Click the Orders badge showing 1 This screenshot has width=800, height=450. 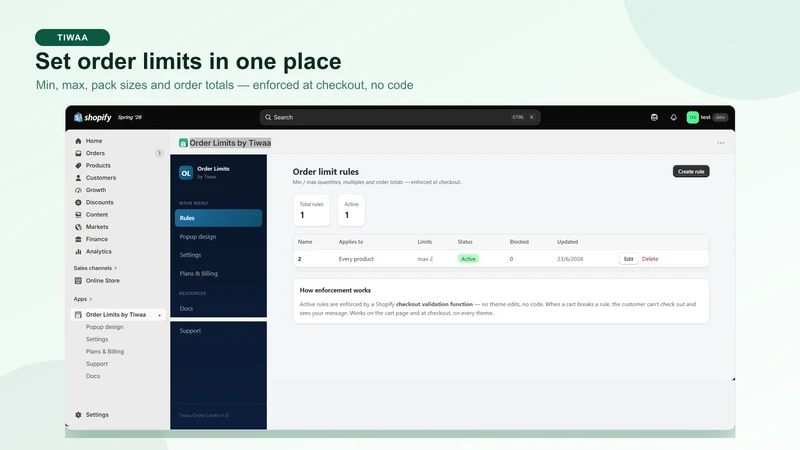159,153
